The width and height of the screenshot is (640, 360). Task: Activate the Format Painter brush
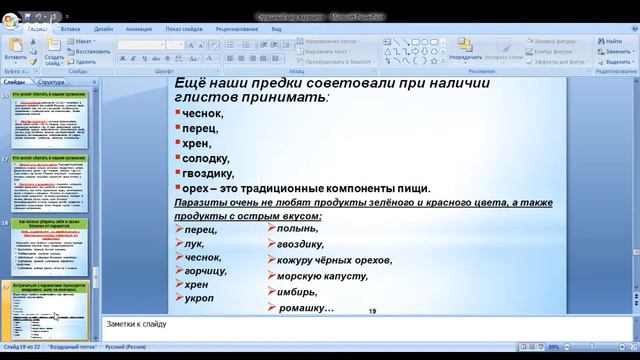tap(33, 62)
